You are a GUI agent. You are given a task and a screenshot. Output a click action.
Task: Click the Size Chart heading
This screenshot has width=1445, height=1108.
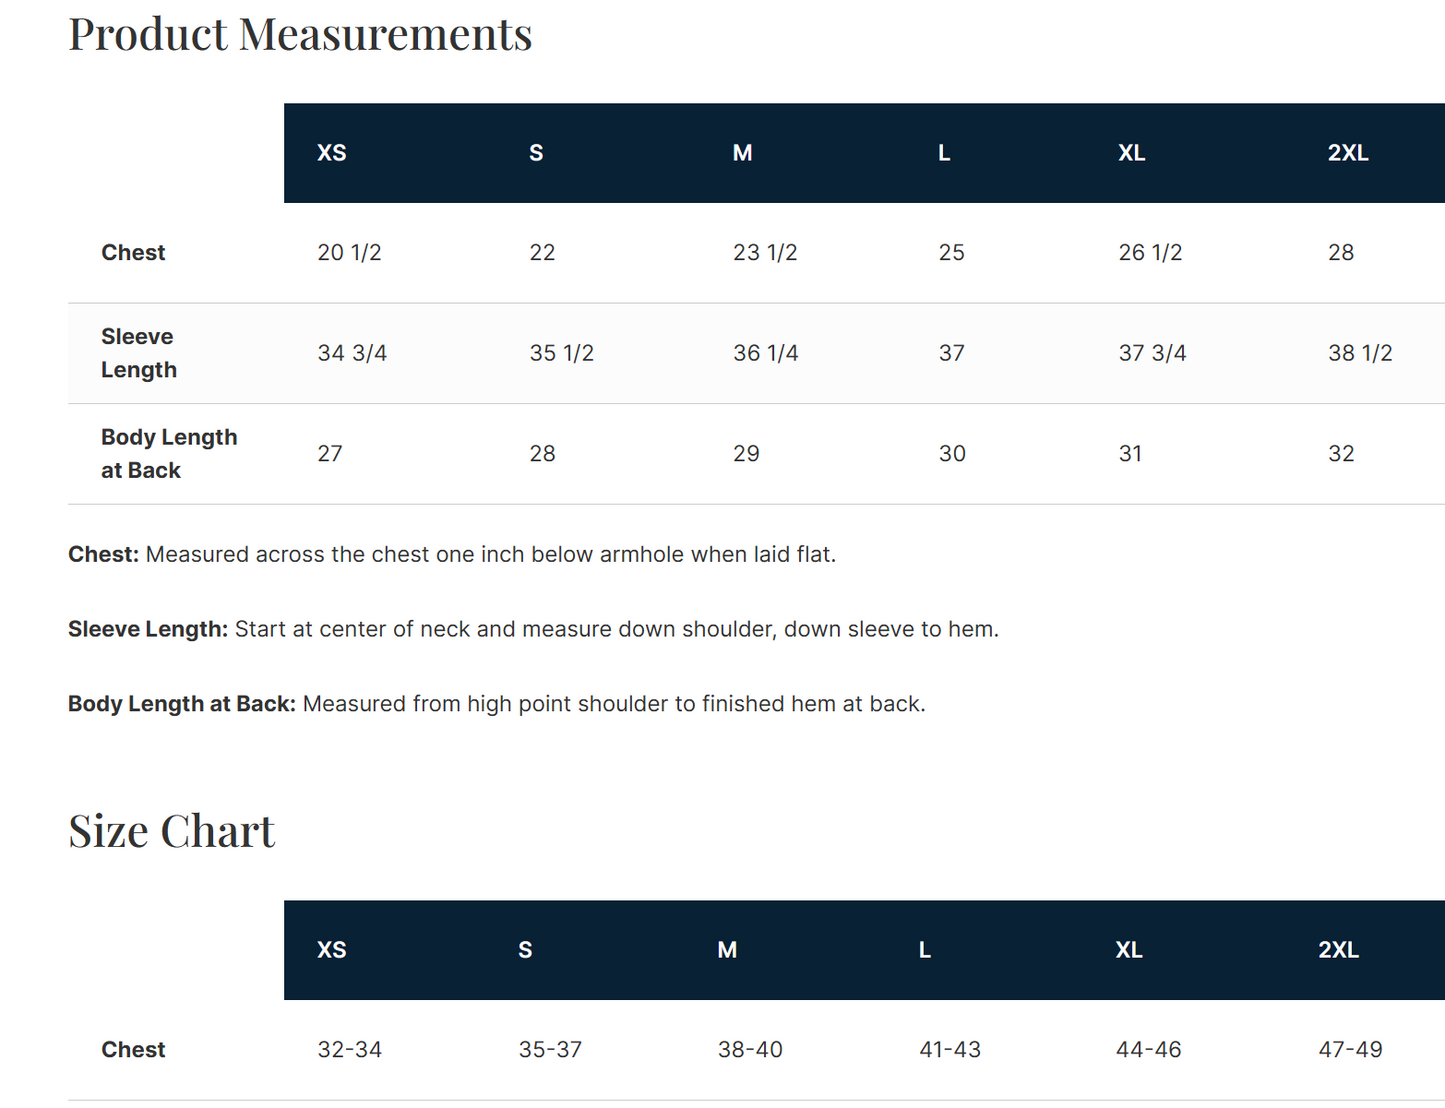tap(172, 831)
